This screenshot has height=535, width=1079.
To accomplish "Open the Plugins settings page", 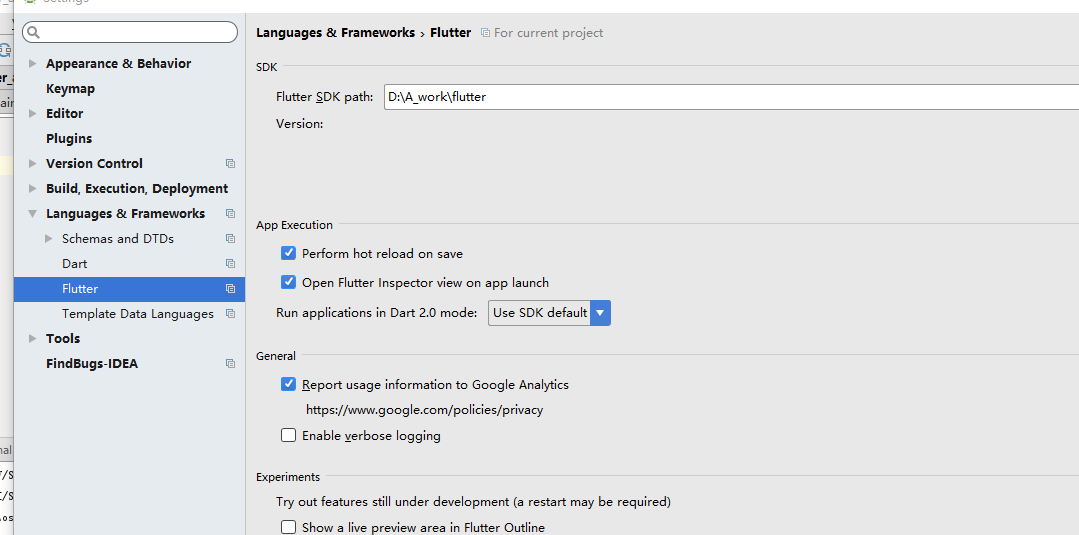I will [x=69, y=138].
